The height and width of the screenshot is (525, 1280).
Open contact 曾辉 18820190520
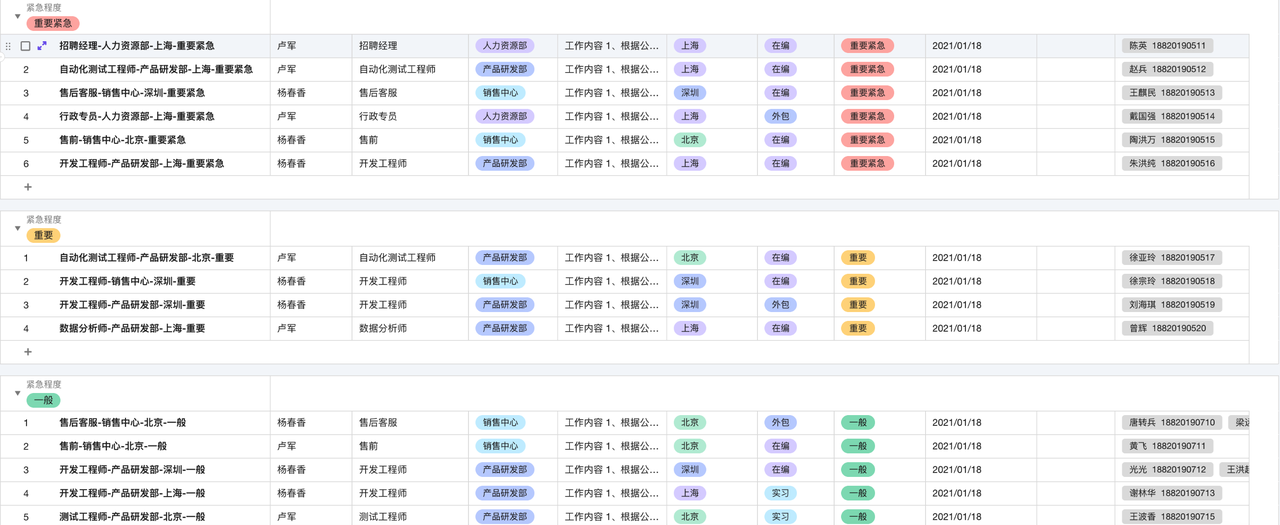pos(1167,328)
